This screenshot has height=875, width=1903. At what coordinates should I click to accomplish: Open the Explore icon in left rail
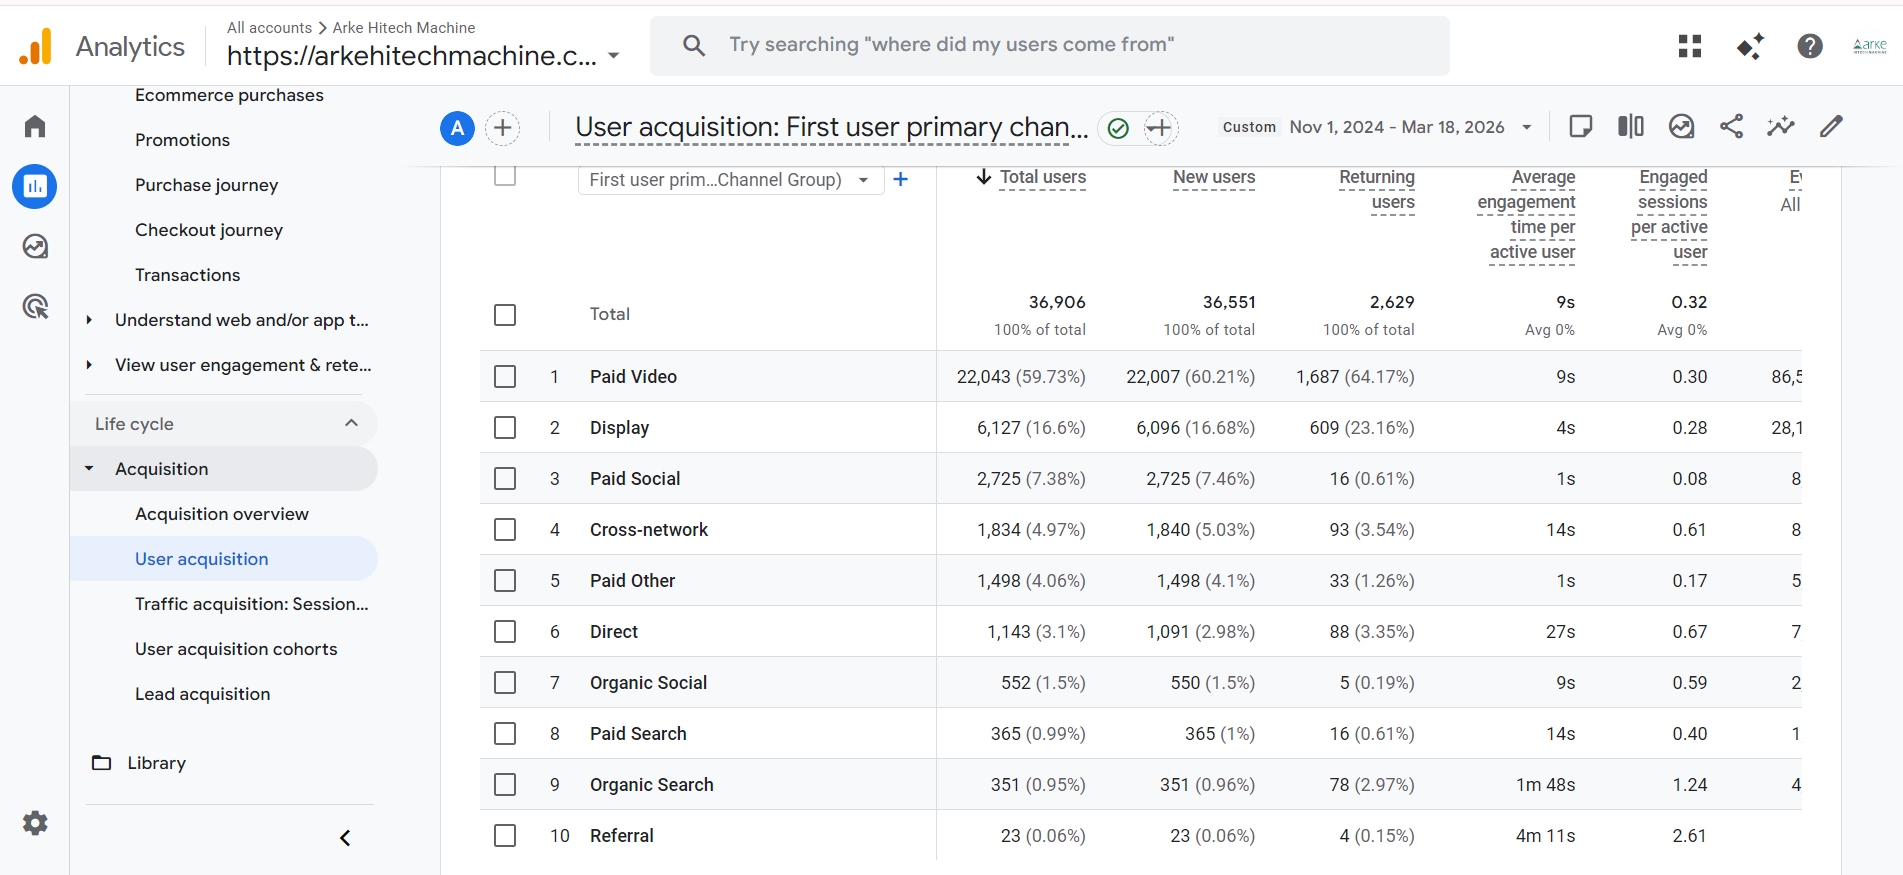tap(35, 246)
